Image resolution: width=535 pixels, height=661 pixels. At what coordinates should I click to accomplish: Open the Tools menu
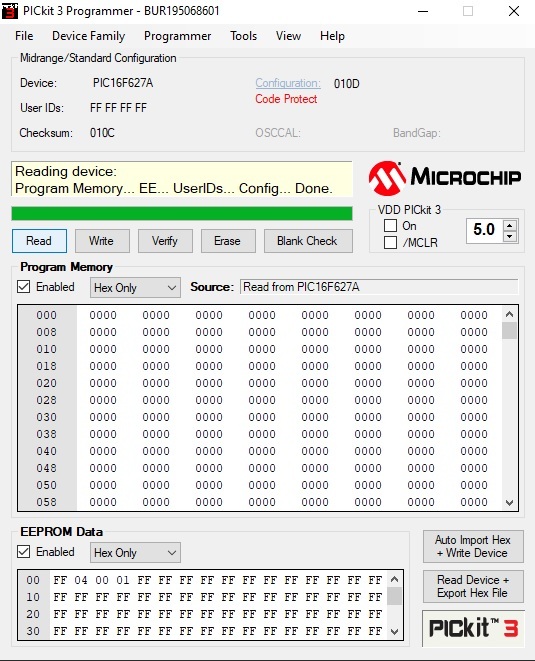point(243,36)
